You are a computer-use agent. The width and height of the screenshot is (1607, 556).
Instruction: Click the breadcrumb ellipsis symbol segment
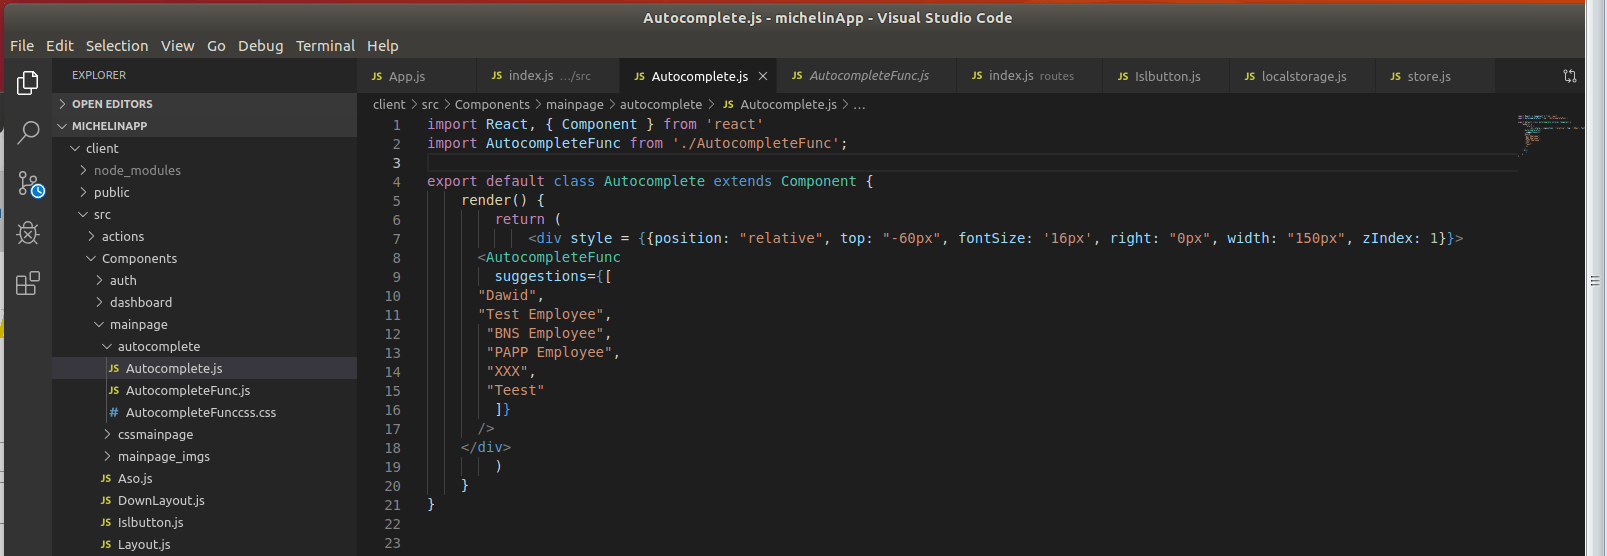click(859, 105)
